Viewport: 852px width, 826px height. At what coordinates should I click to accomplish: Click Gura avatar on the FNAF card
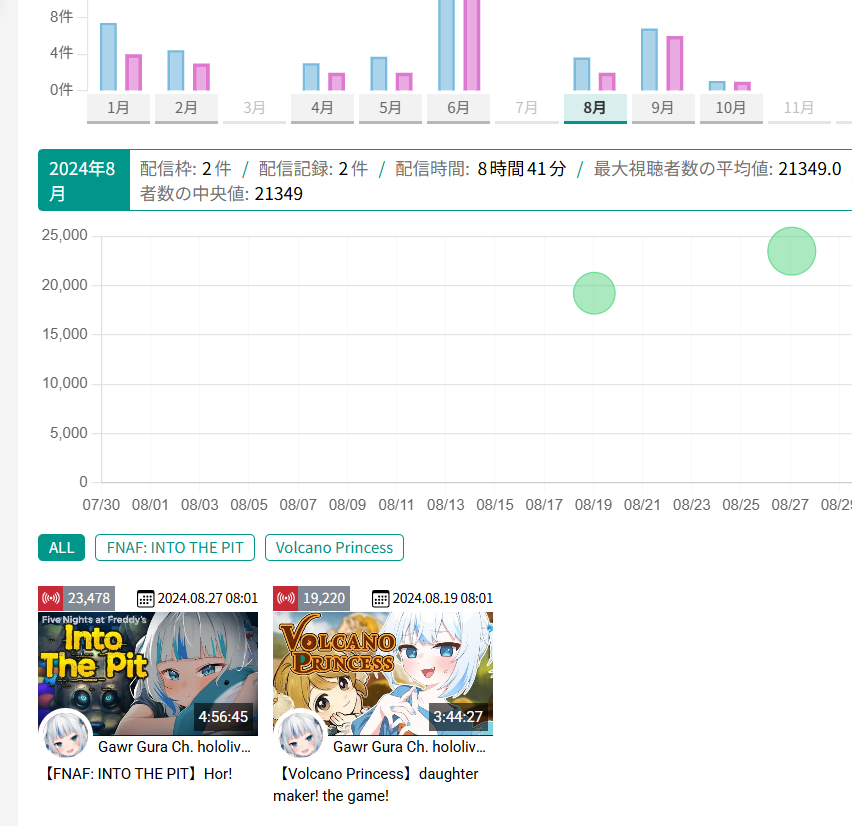click(x=66, y=735)
